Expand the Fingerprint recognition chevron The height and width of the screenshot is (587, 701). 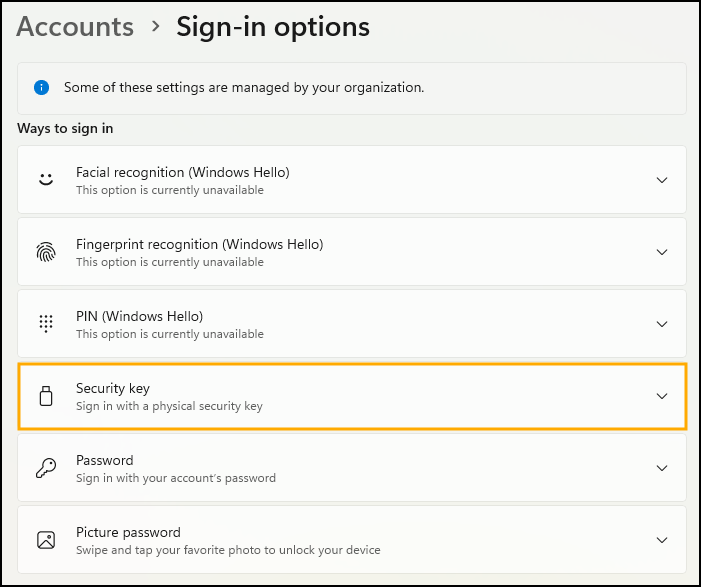click(661, 252)
